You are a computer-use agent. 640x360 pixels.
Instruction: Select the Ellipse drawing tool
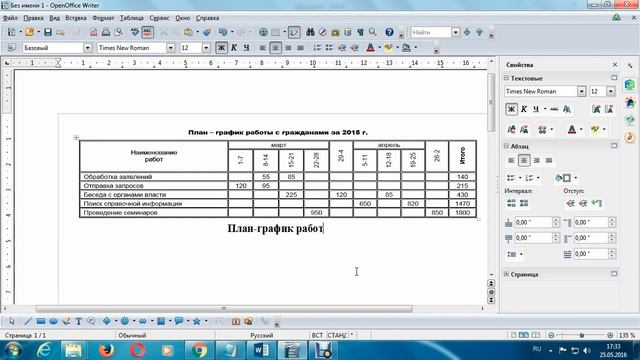tap(53, 321)
